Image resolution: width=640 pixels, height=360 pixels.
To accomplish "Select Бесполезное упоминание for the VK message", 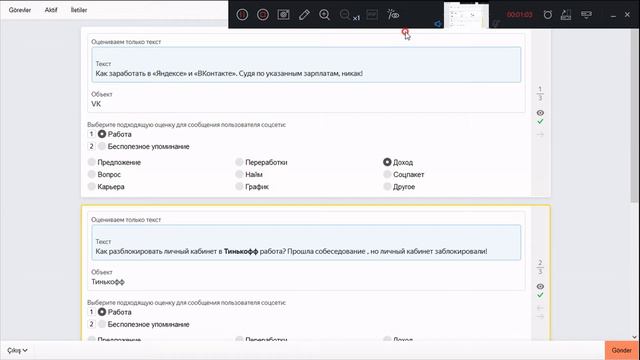I will tap(102, 146).
